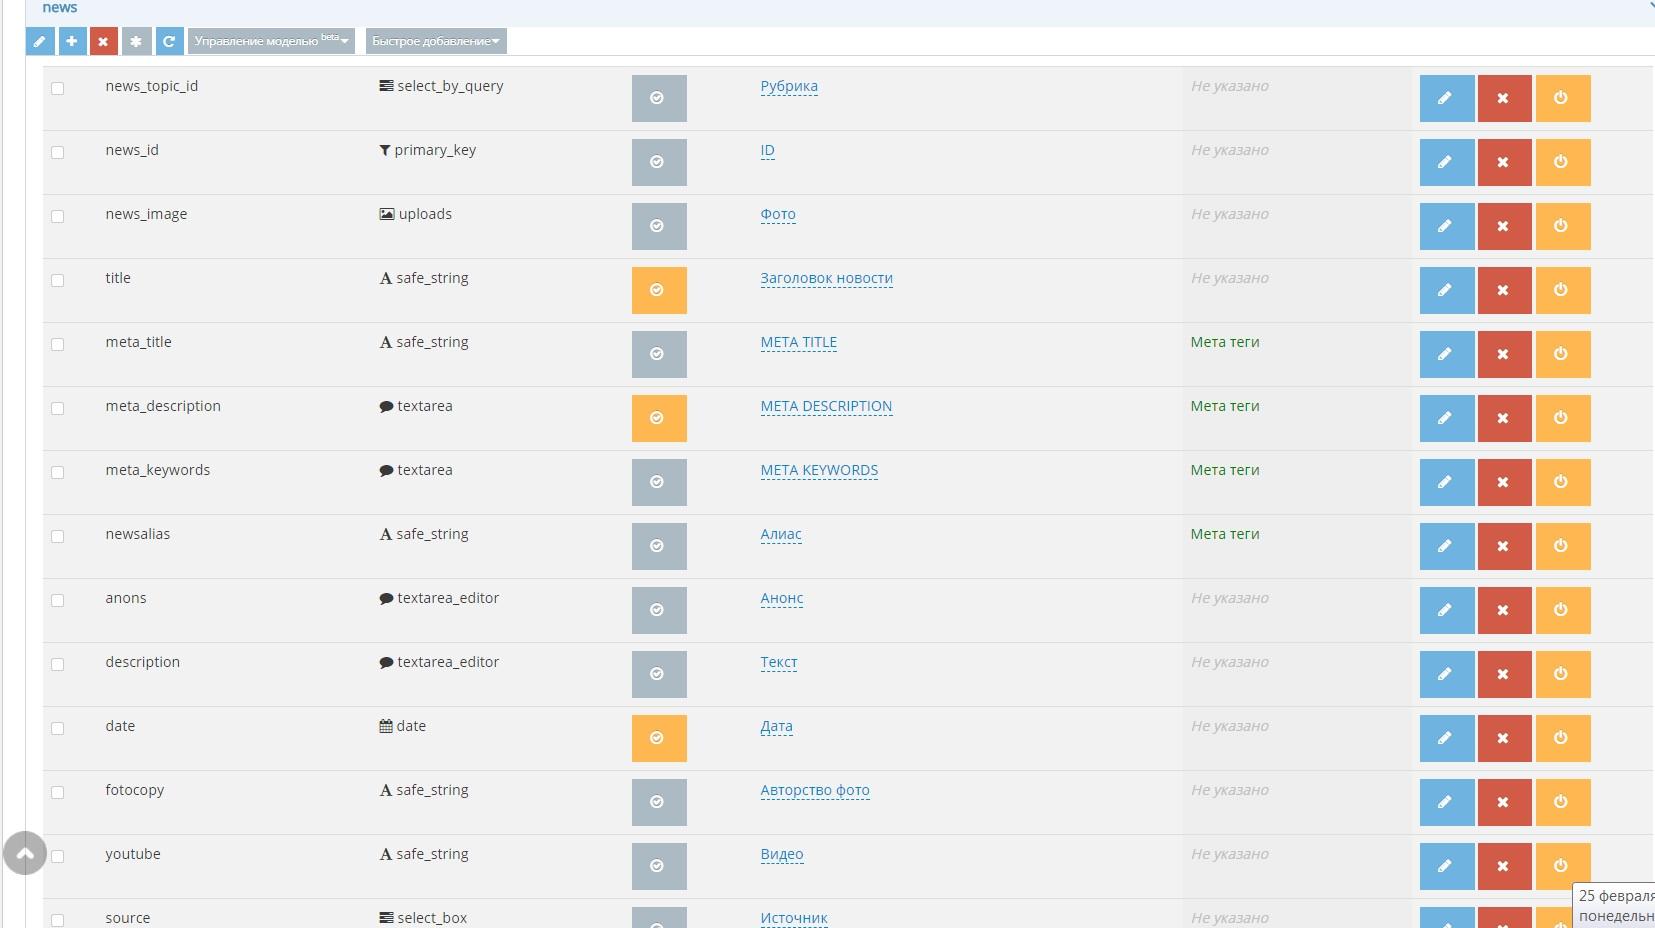Edit the news_id field
Screen dimensions: 1655x928
[x=1447, y=162]
